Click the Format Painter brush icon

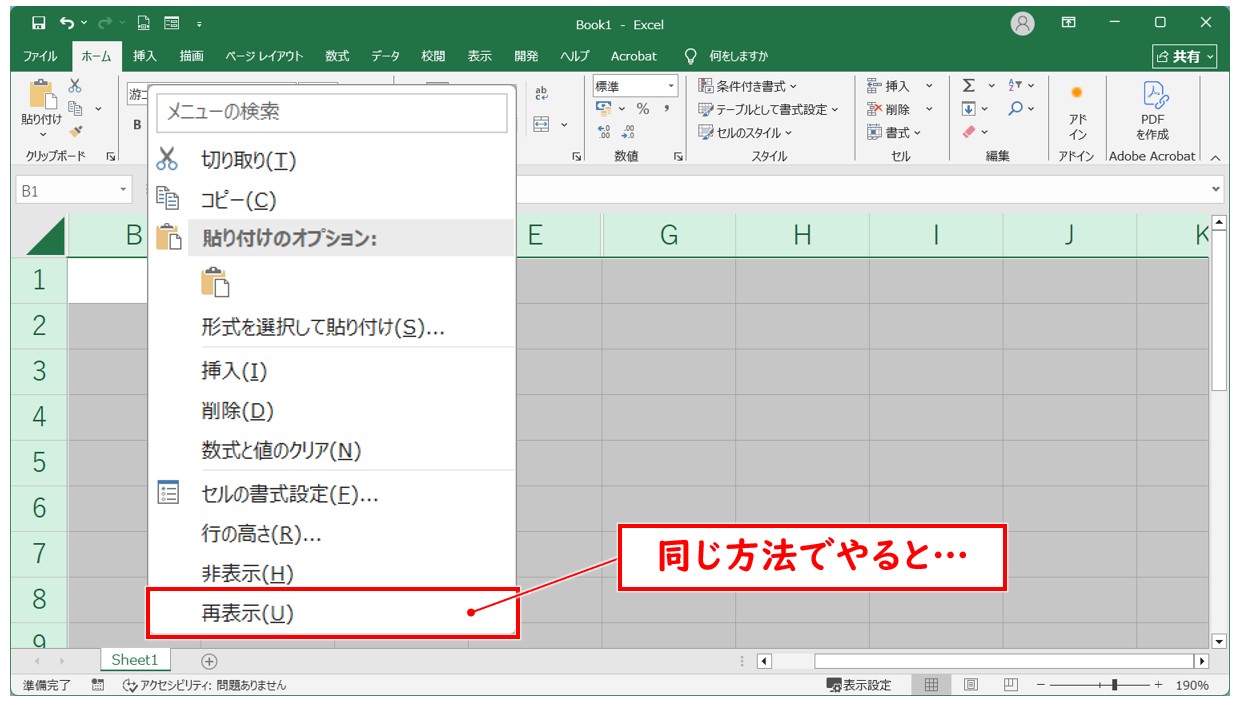pyautogui.click(x=76, y=131)
